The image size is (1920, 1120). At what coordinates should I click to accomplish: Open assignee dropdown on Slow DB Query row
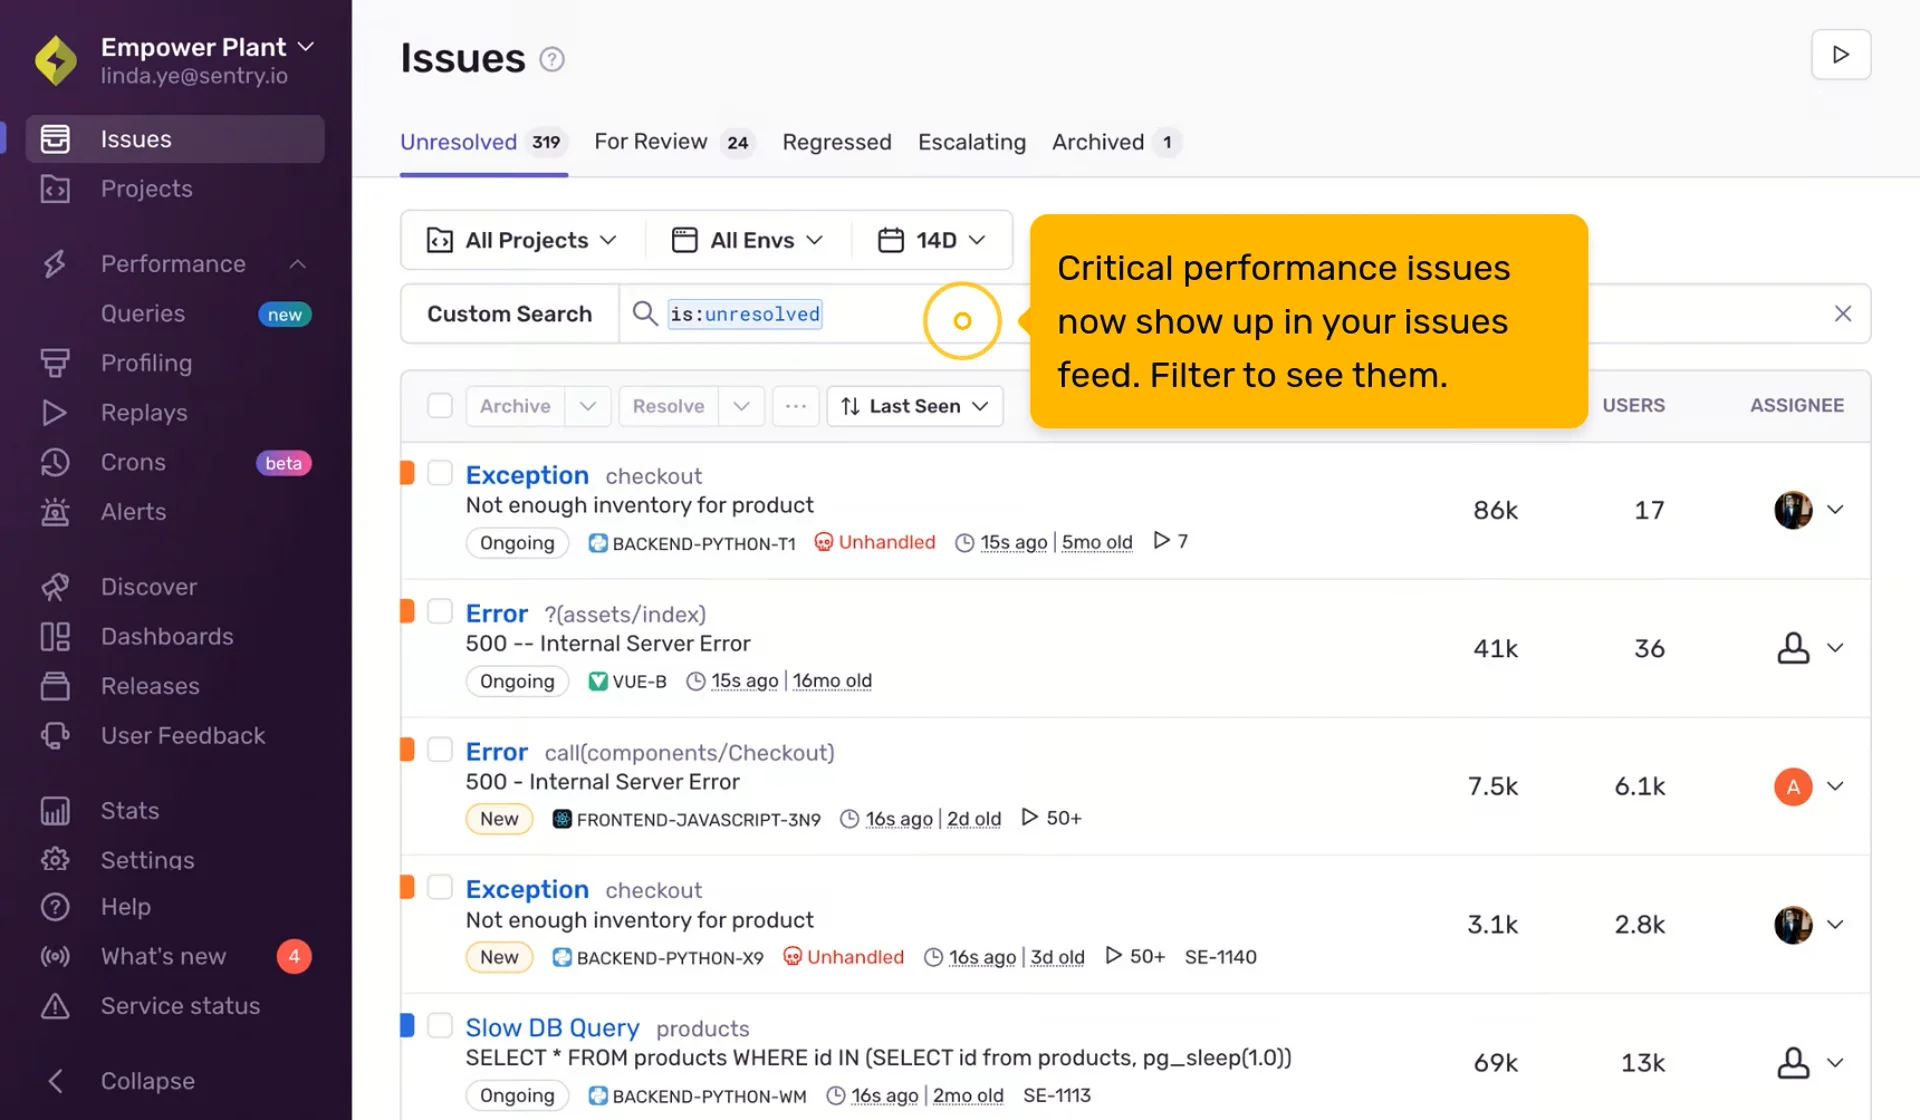click(1835, 1063)
